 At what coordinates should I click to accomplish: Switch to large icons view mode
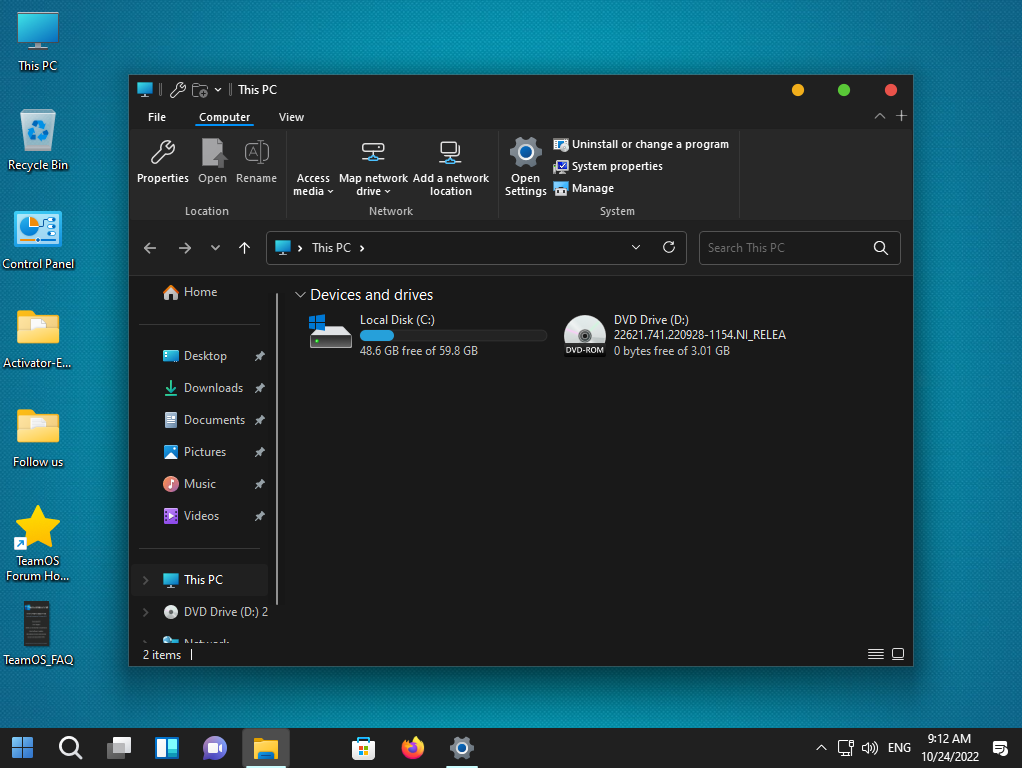coord(898,654)
